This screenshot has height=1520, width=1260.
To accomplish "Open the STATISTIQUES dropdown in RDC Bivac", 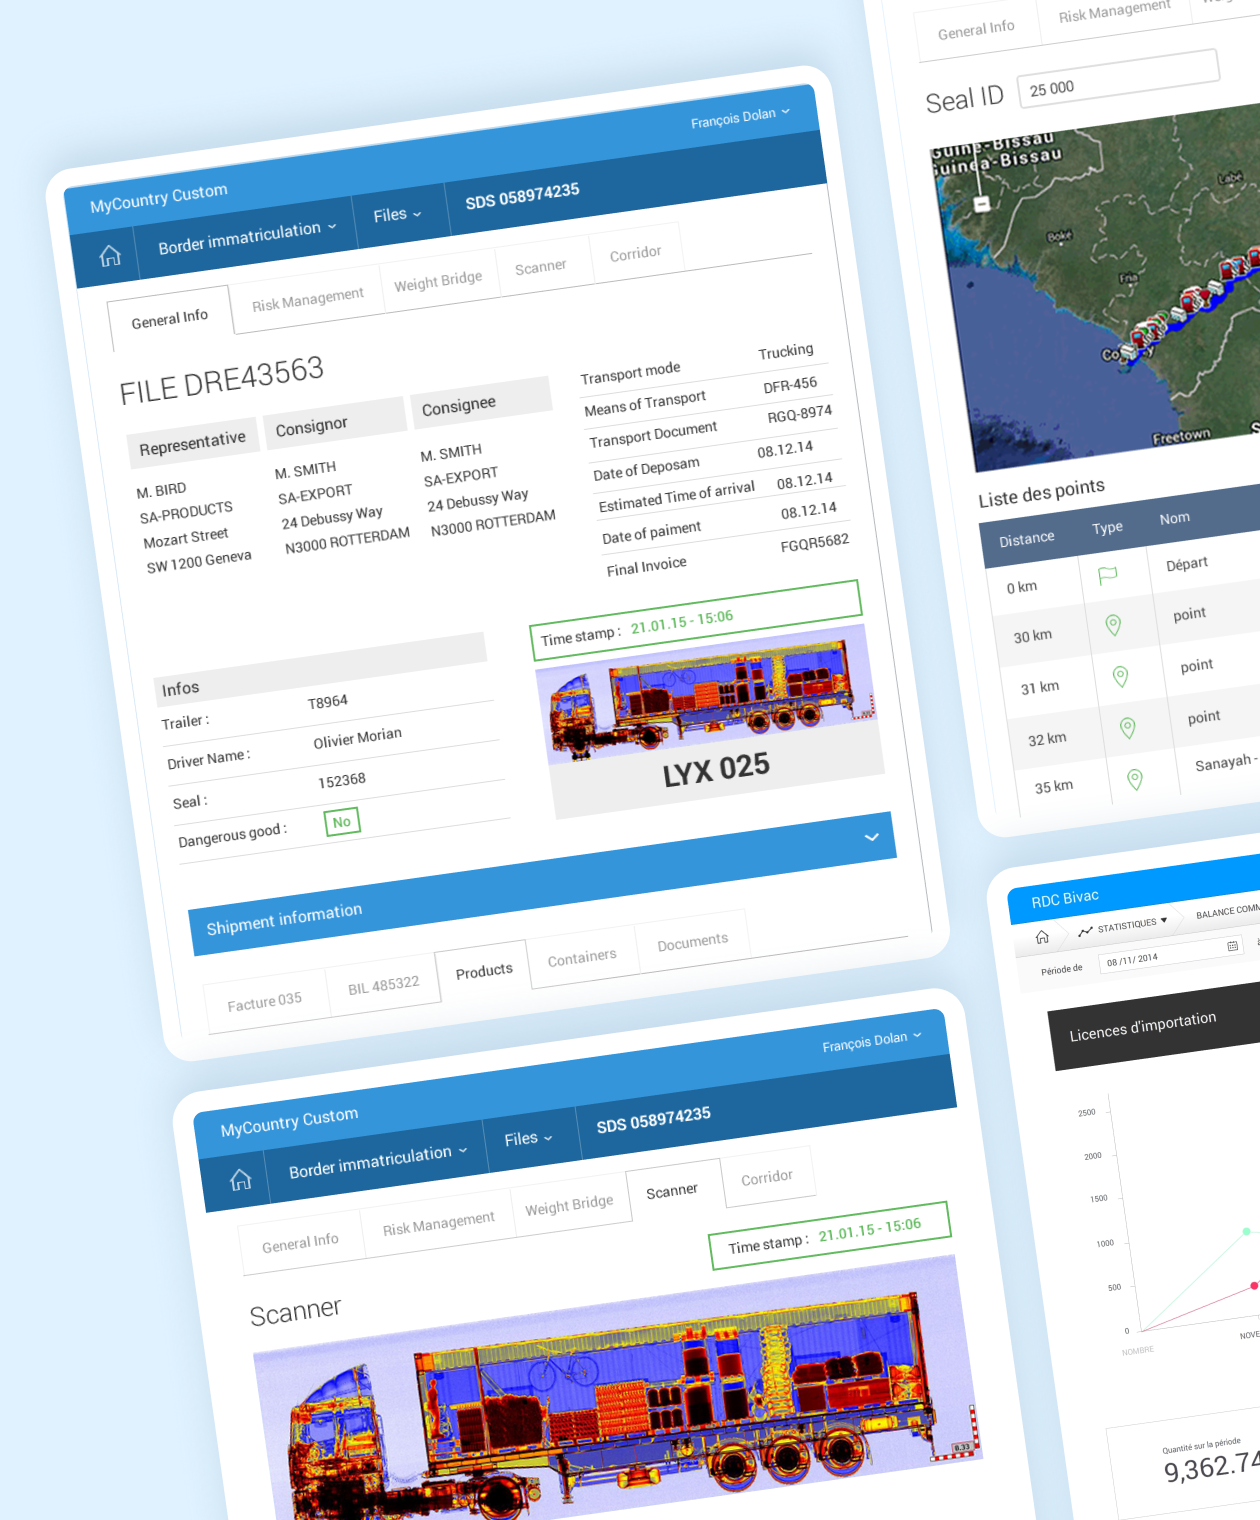I will pos(1132,924).
